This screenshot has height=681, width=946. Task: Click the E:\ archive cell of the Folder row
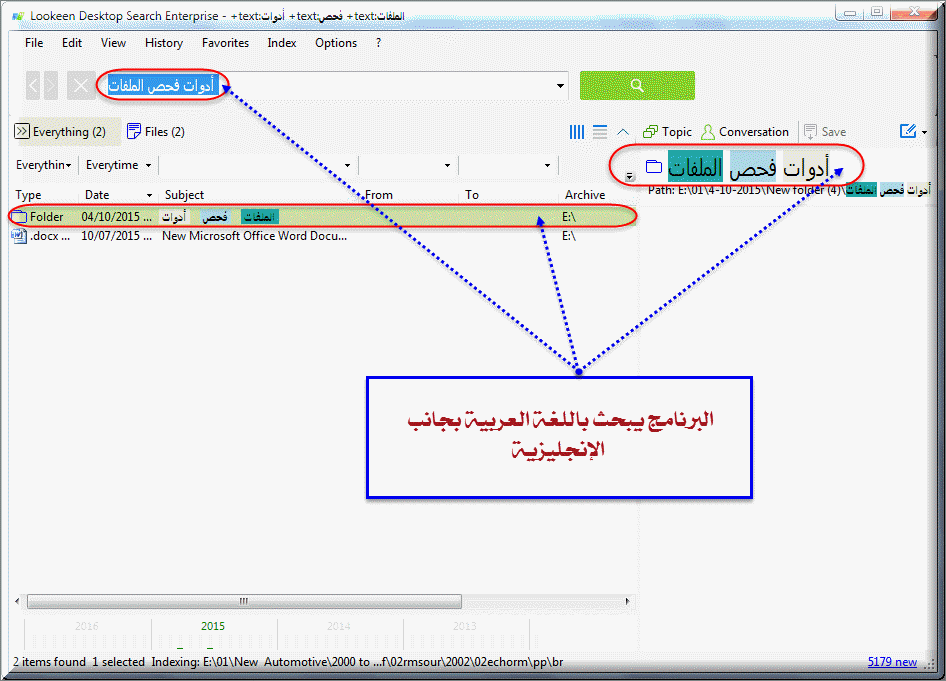click(x=569, y=217)
